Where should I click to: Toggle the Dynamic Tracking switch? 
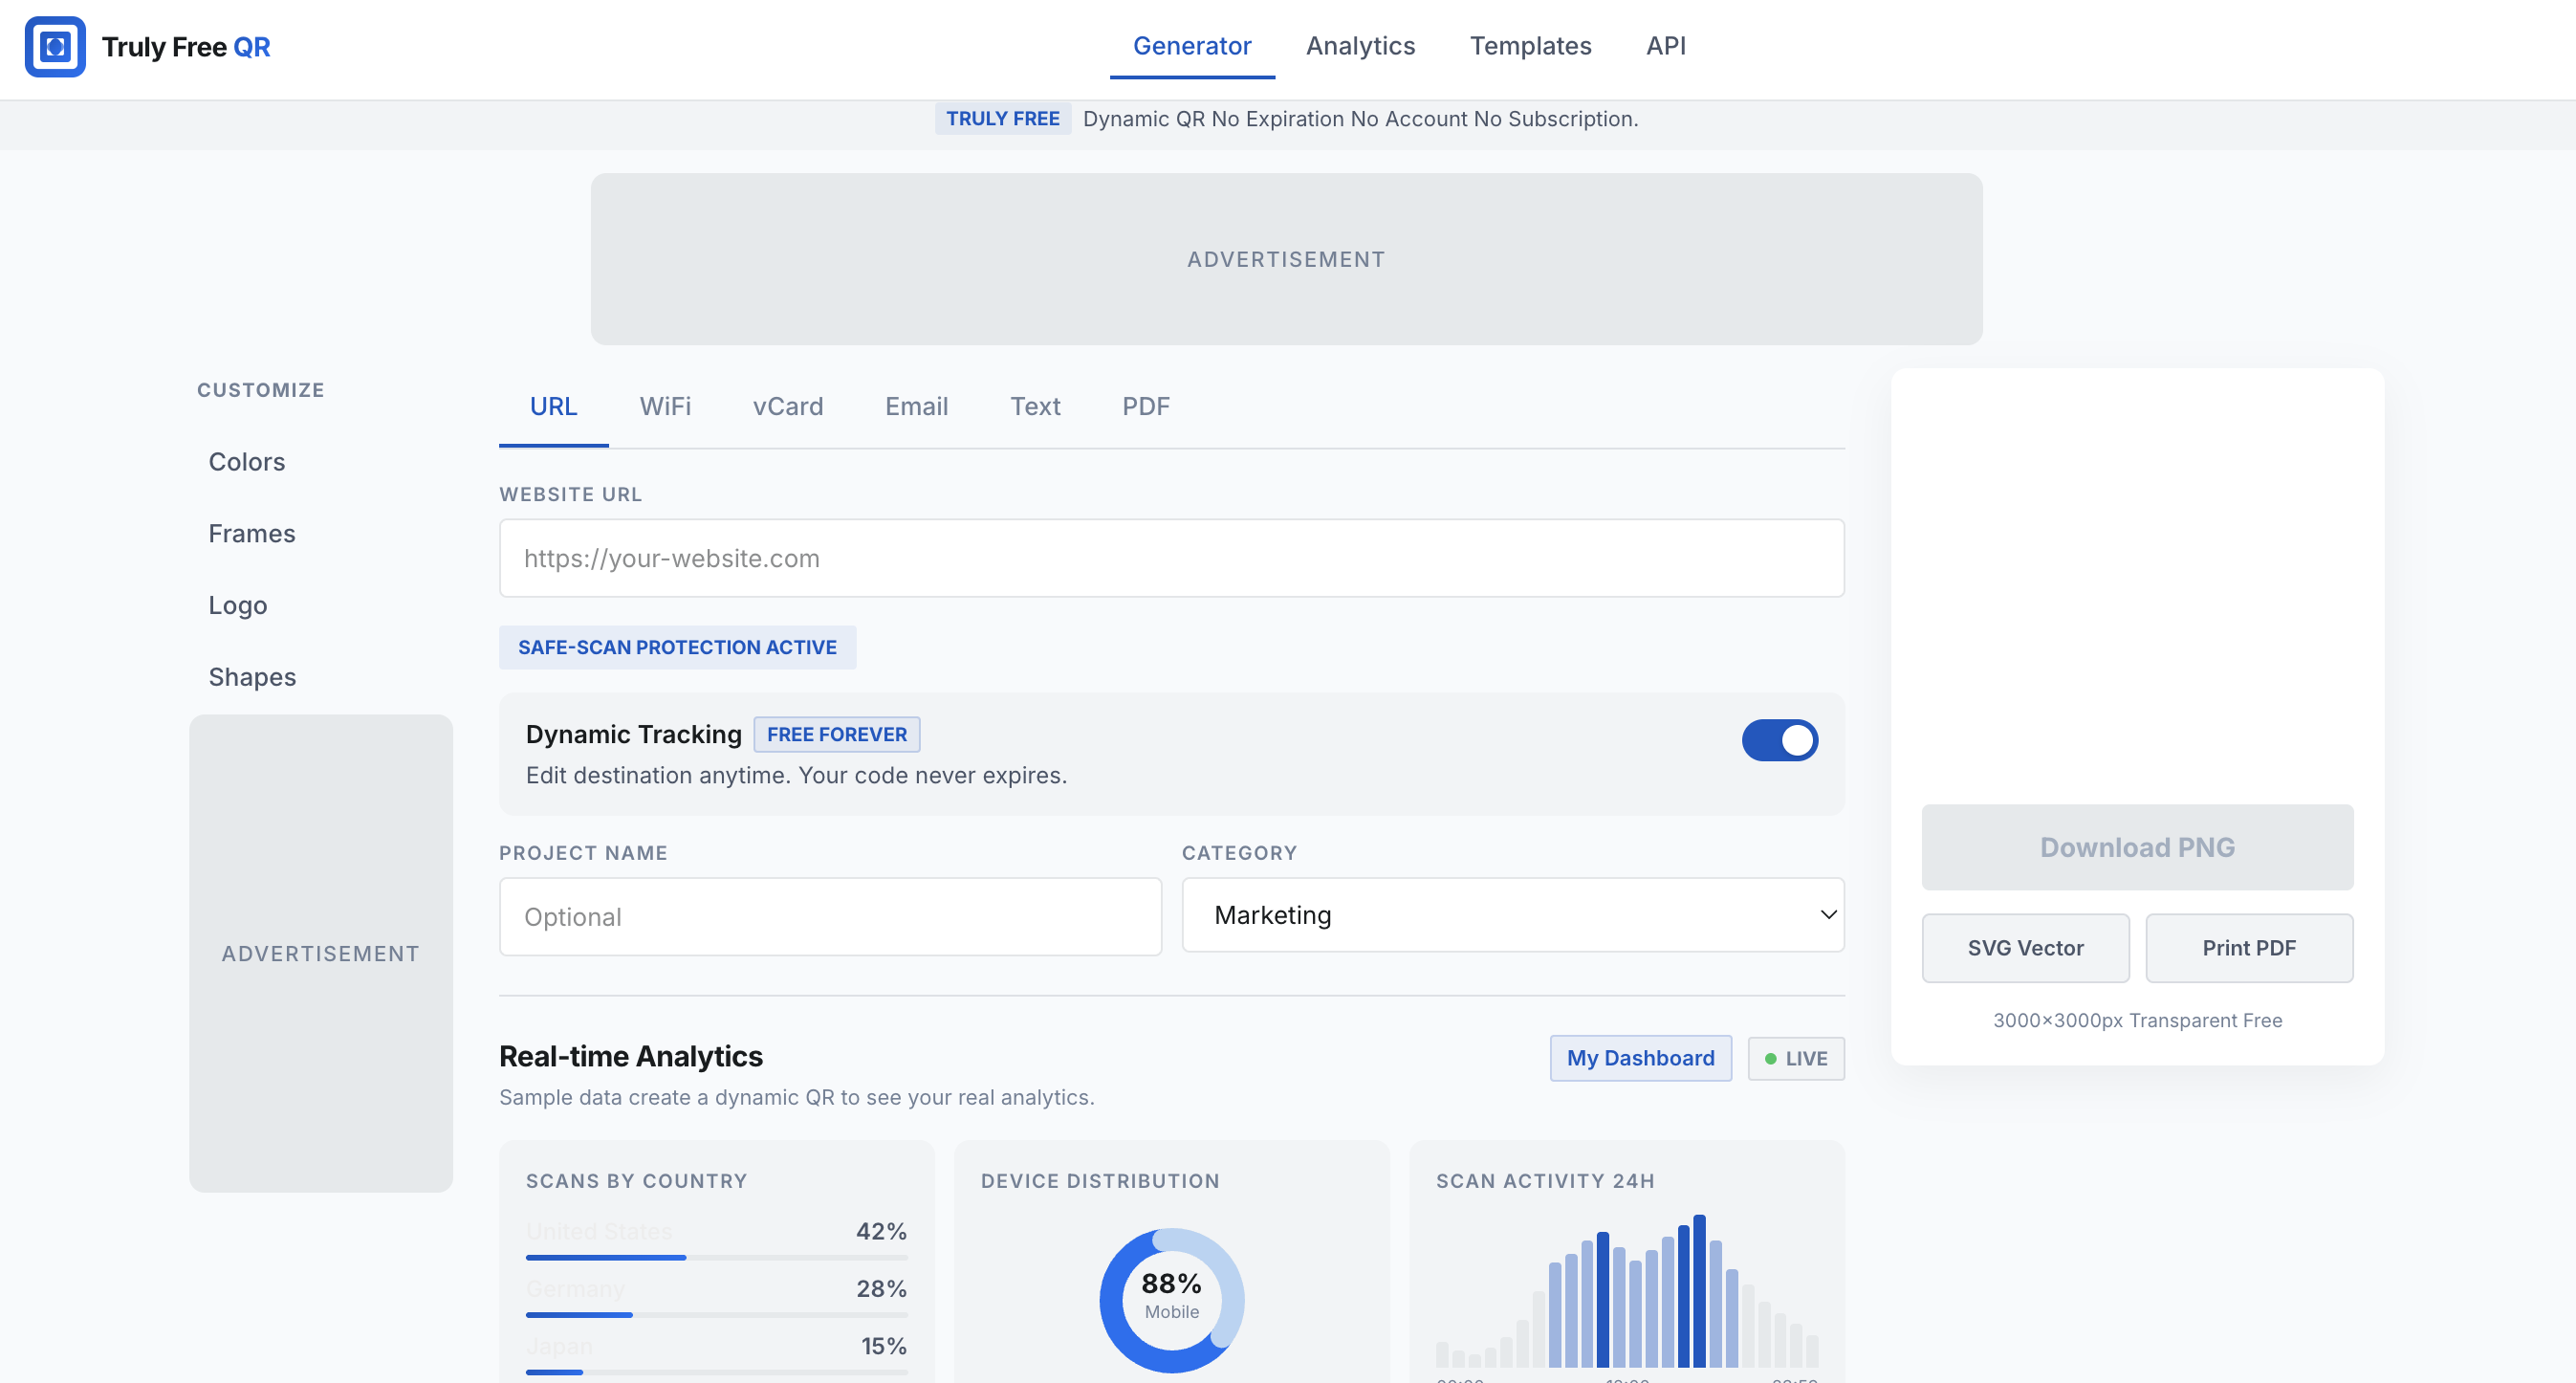1779,740
